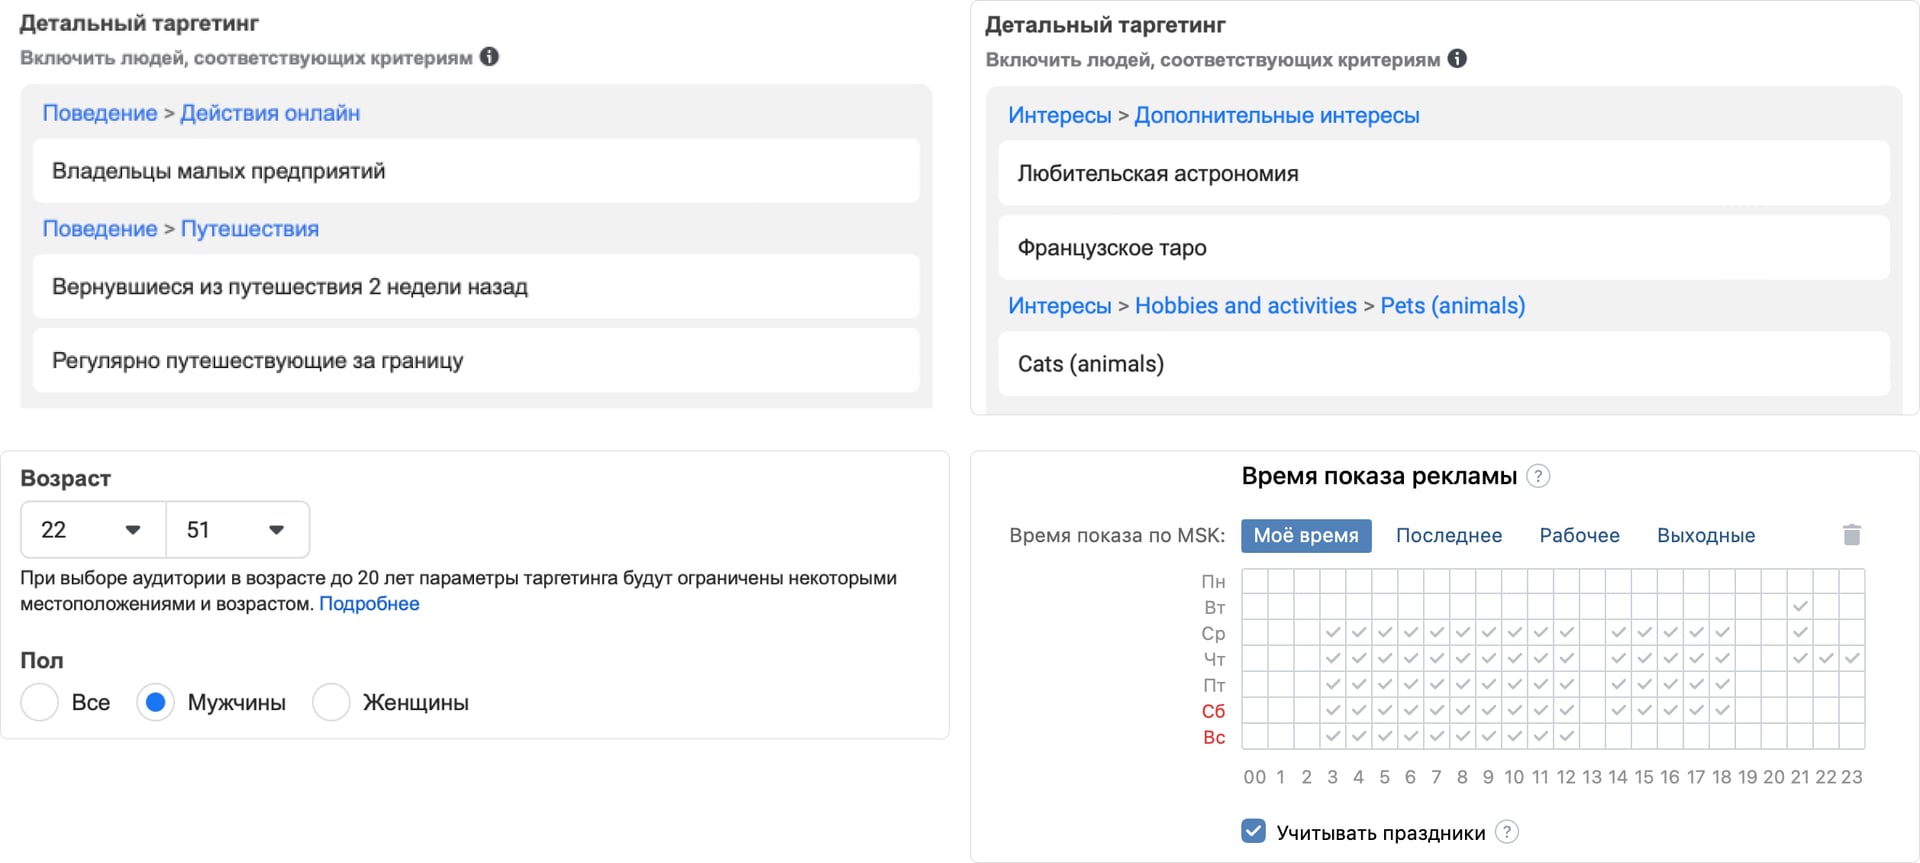Toggle the Вт 21 hour schedule cell
1920x863 pixels.
click(1800, 607)
